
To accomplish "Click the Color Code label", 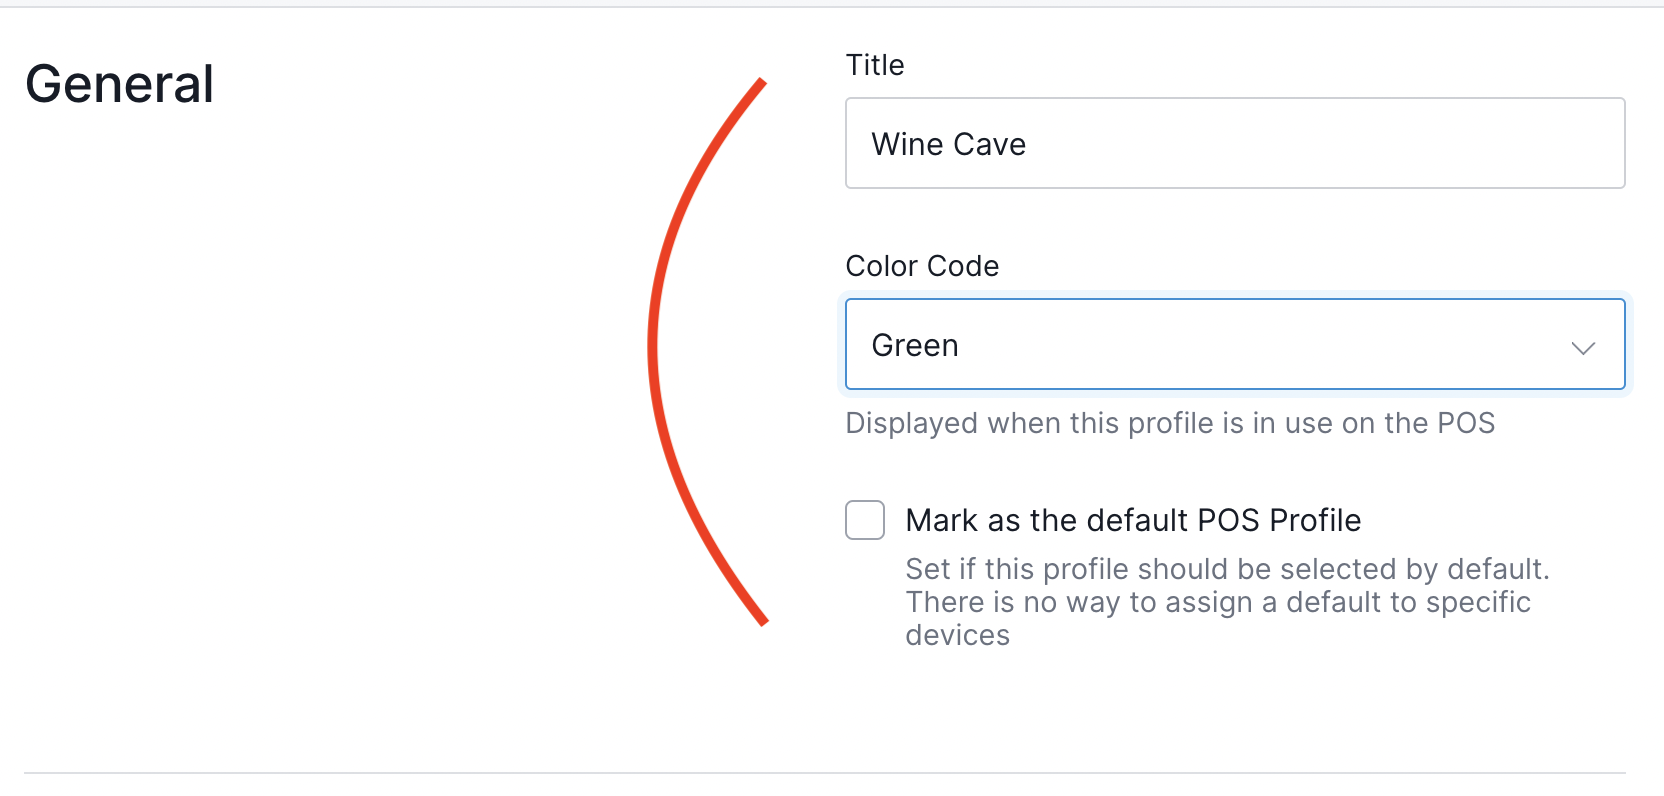I will pos(922,266).
